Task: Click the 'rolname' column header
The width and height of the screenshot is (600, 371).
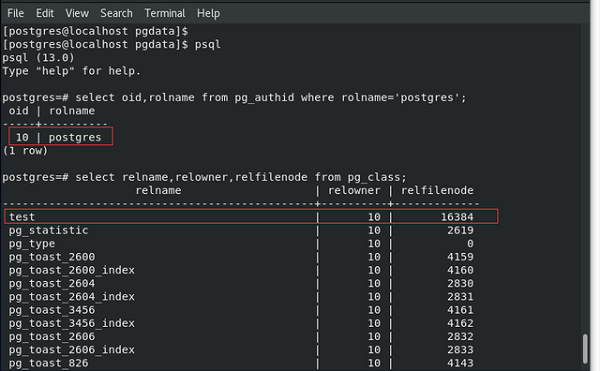Action: (72, 111)
